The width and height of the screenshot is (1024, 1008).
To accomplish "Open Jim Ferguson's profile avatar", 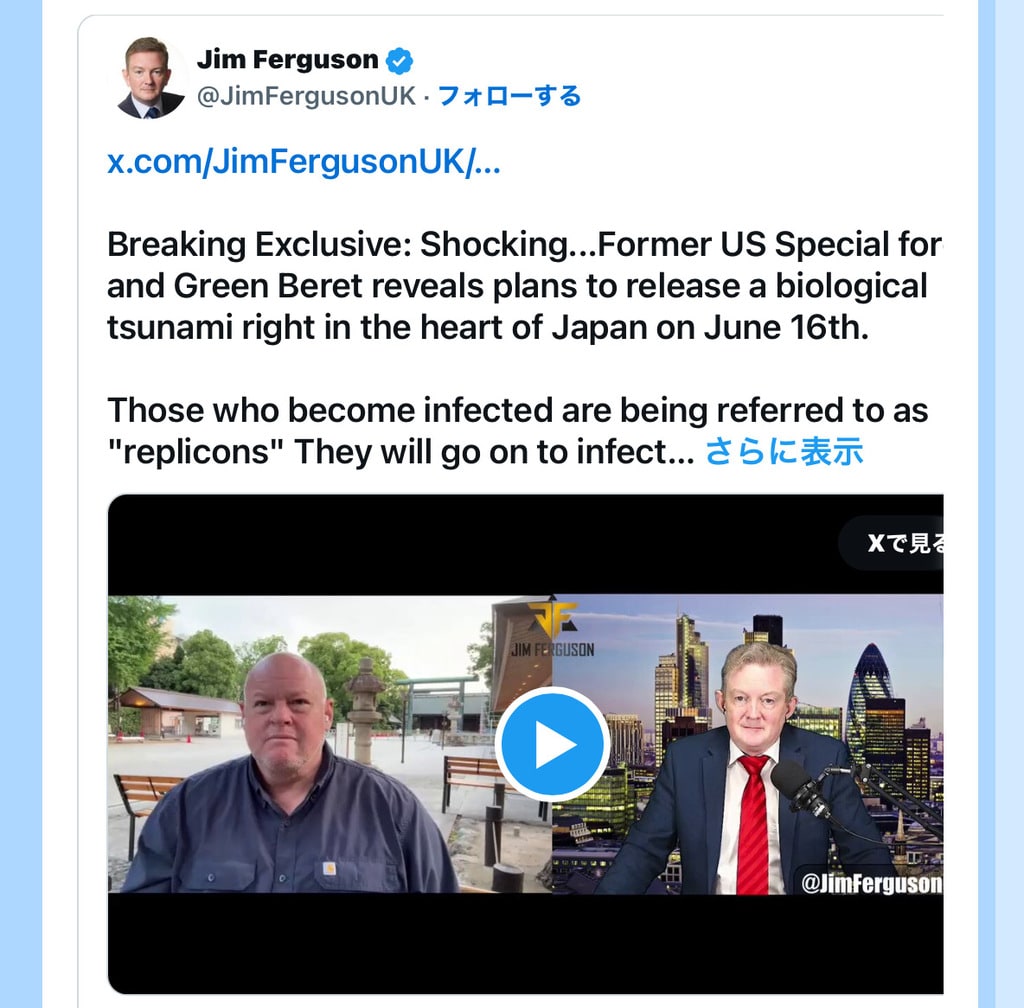I will 151,78.
